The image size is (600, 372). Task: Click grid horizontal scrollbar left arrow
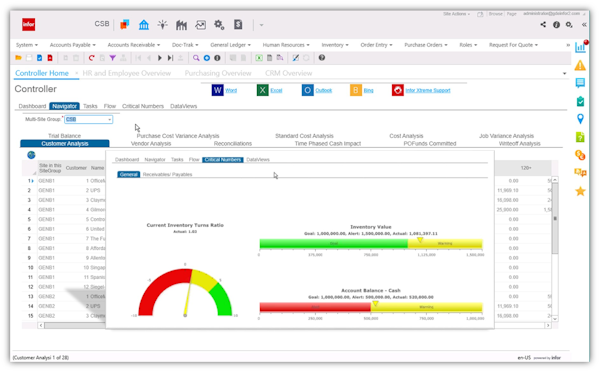coord(41,325)
